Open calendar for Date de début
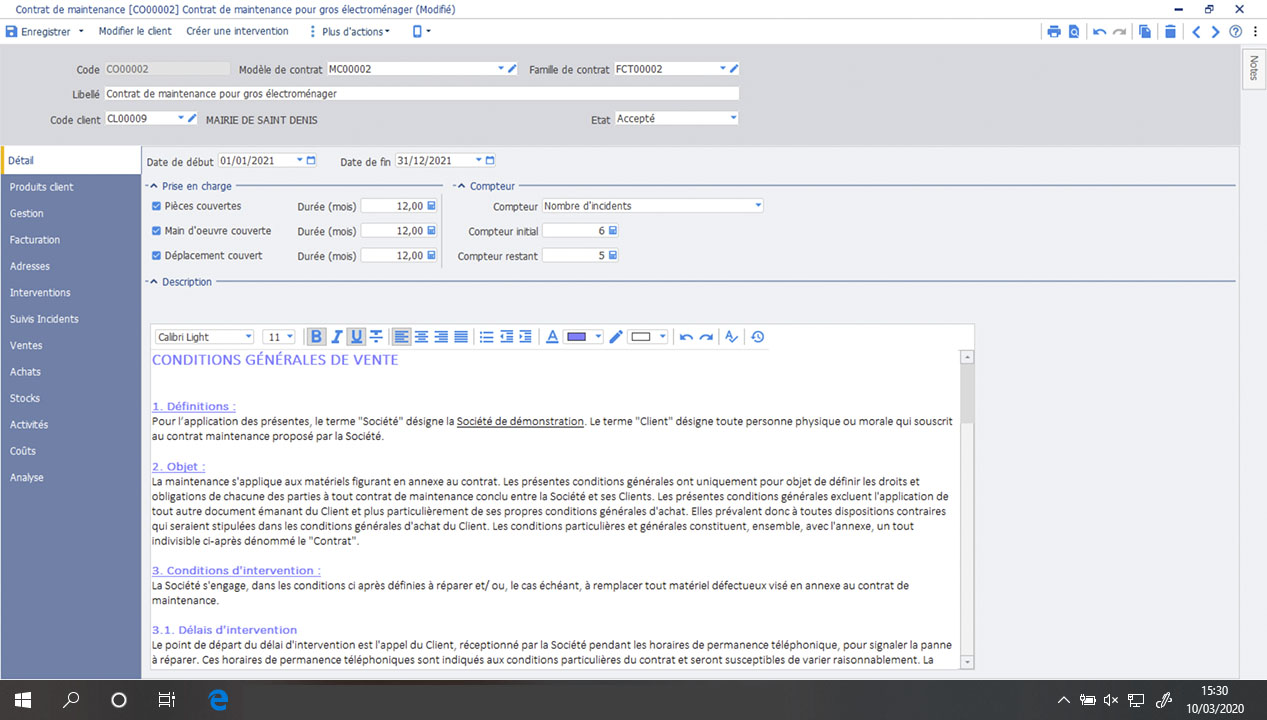The height and width of the screenshot is (720, 1267). 311,160
